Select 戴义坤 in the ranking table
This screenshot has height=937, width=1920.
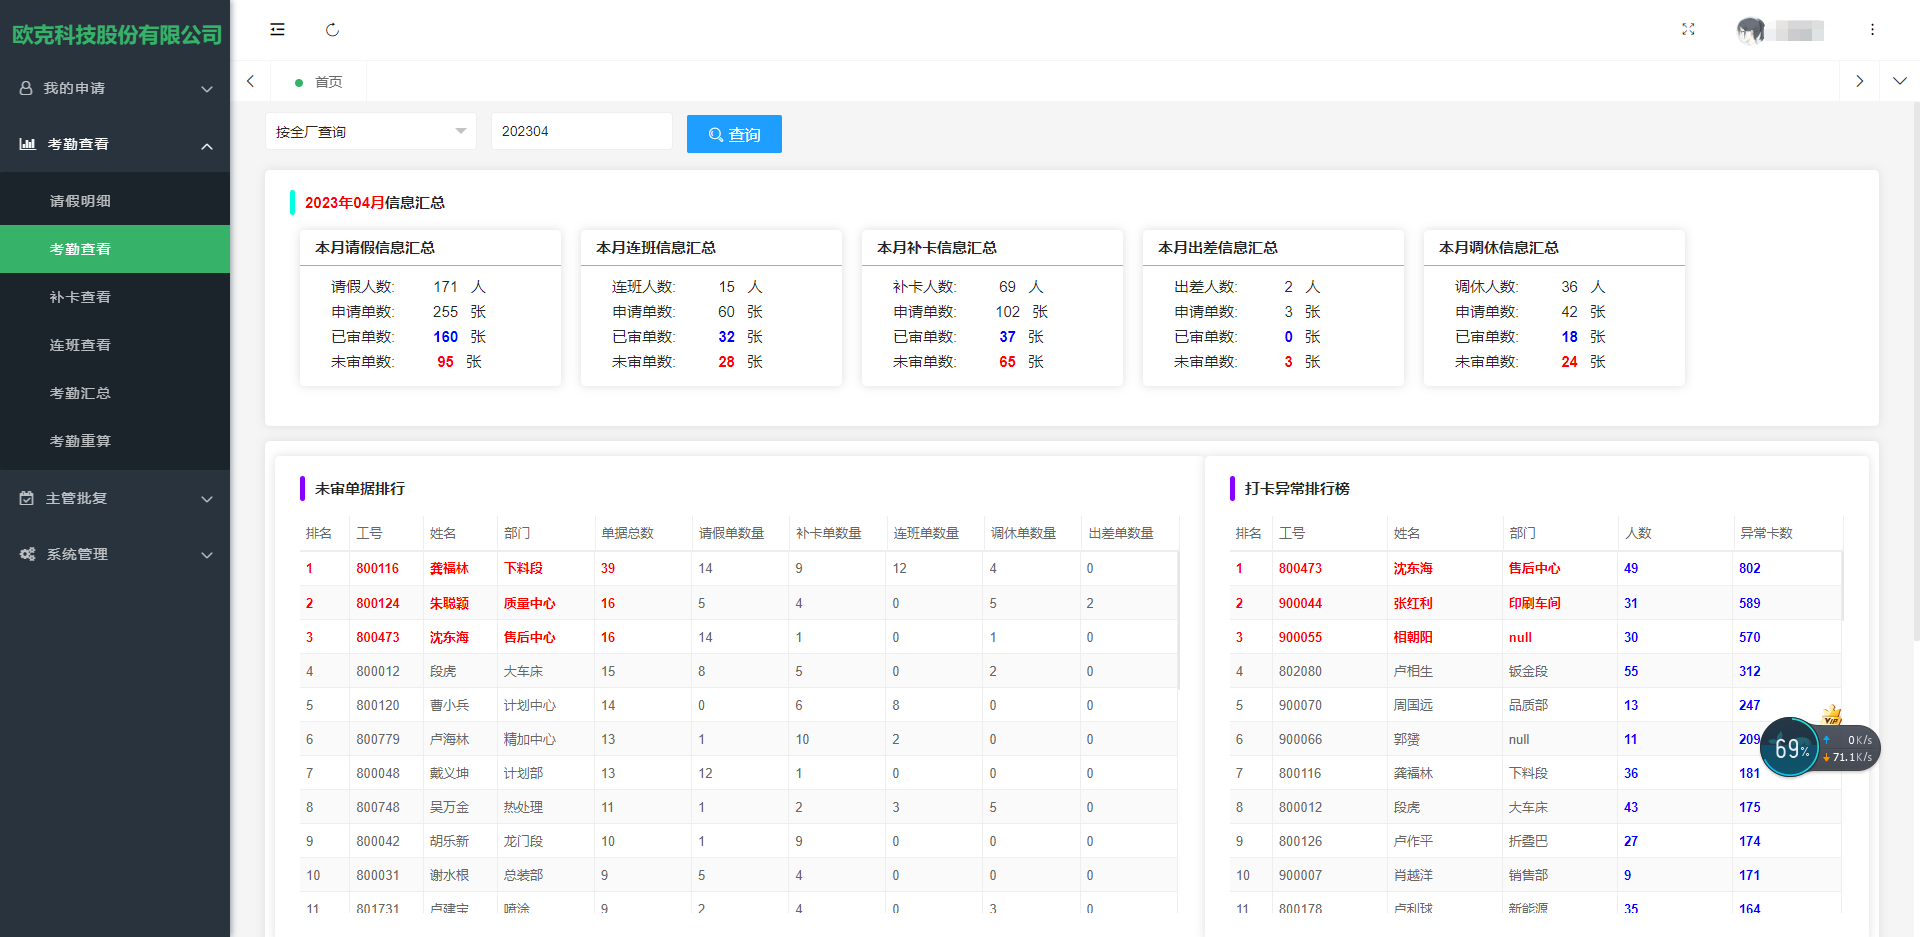449,773
